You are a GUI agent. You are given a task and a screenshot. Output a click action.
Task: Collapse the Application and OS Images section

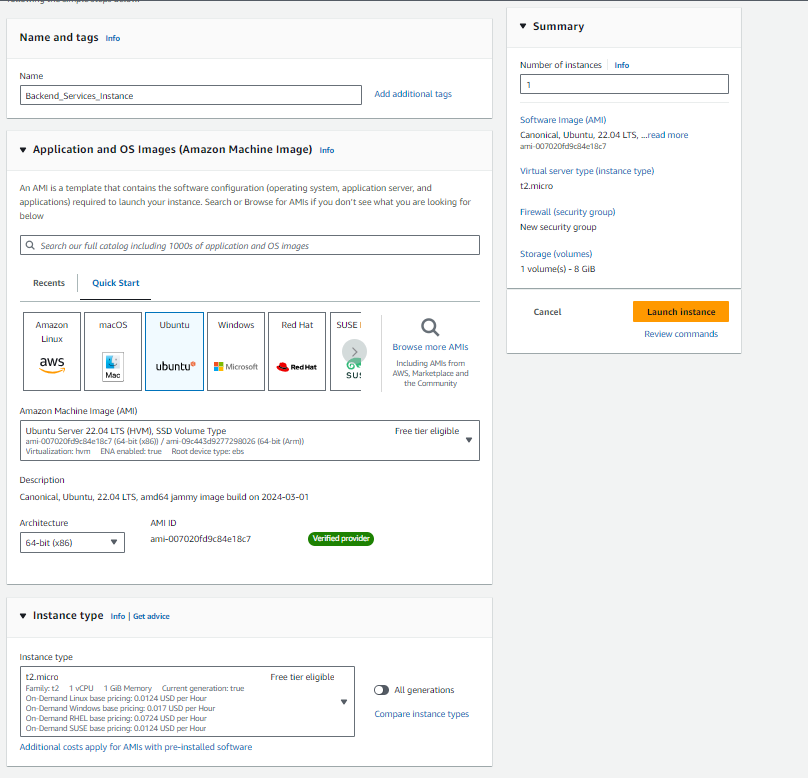(x=23, y=150)
